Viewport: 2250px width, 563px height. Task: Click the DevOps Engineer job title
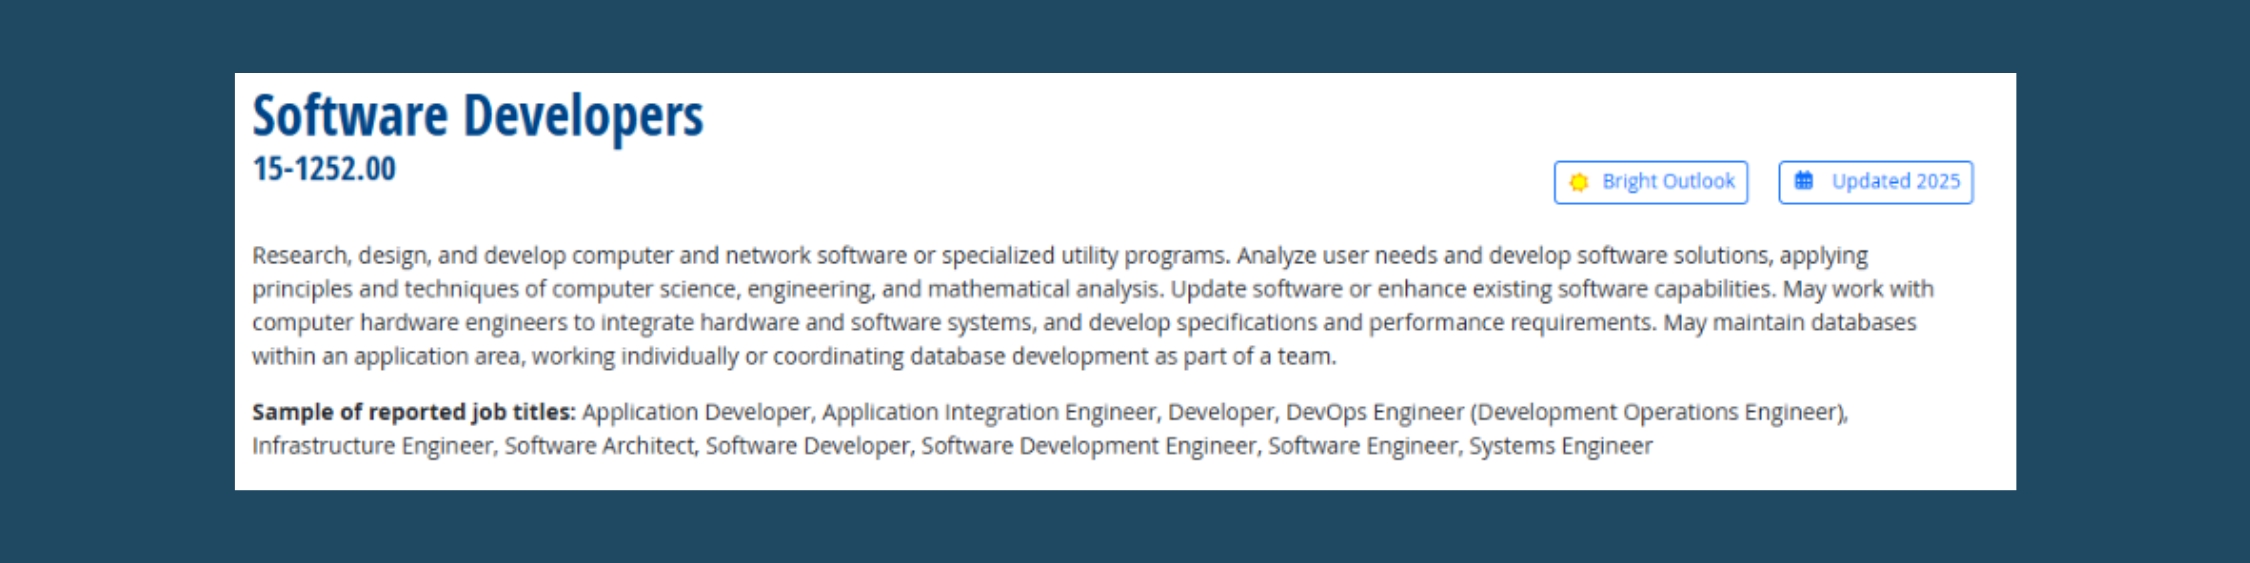1374,412
